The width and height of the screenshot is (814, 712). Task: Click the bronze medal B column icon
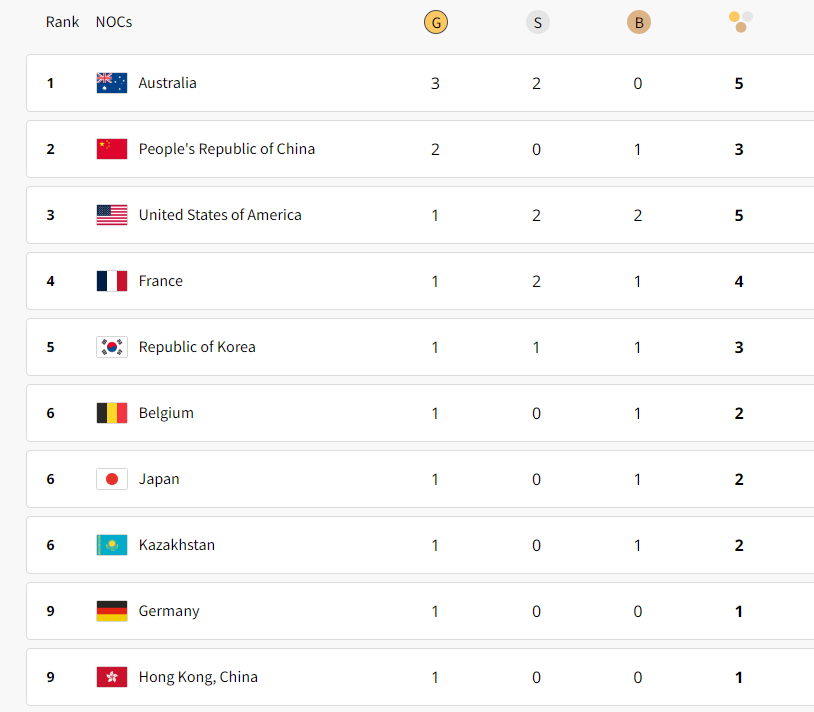639,22
